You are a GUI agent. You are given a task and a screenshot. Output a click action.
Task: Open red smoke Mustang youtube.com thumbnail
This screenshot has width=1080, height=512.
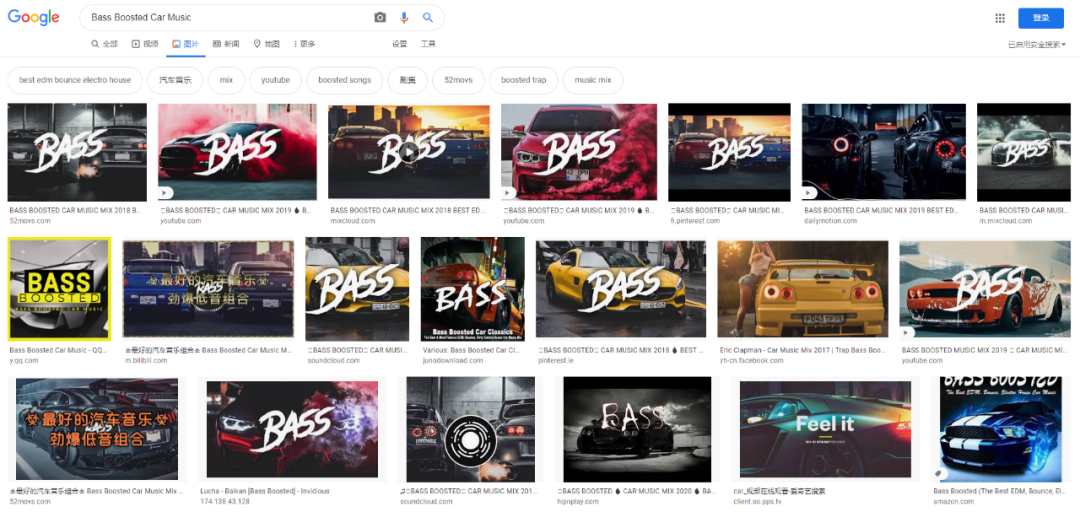[x=238, y=152]
